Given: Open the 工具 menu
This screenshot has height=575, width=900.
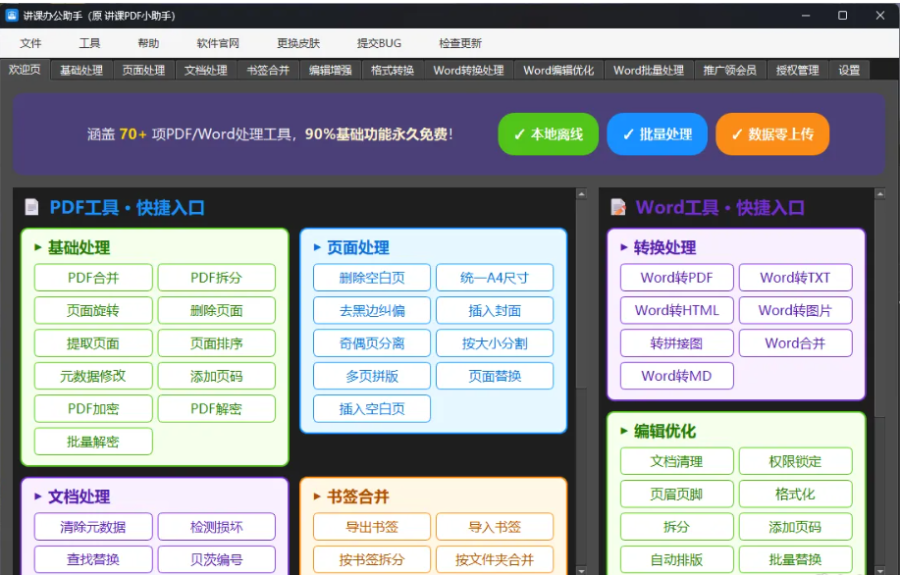Looking at the screenshot, I should click(90, 43).
